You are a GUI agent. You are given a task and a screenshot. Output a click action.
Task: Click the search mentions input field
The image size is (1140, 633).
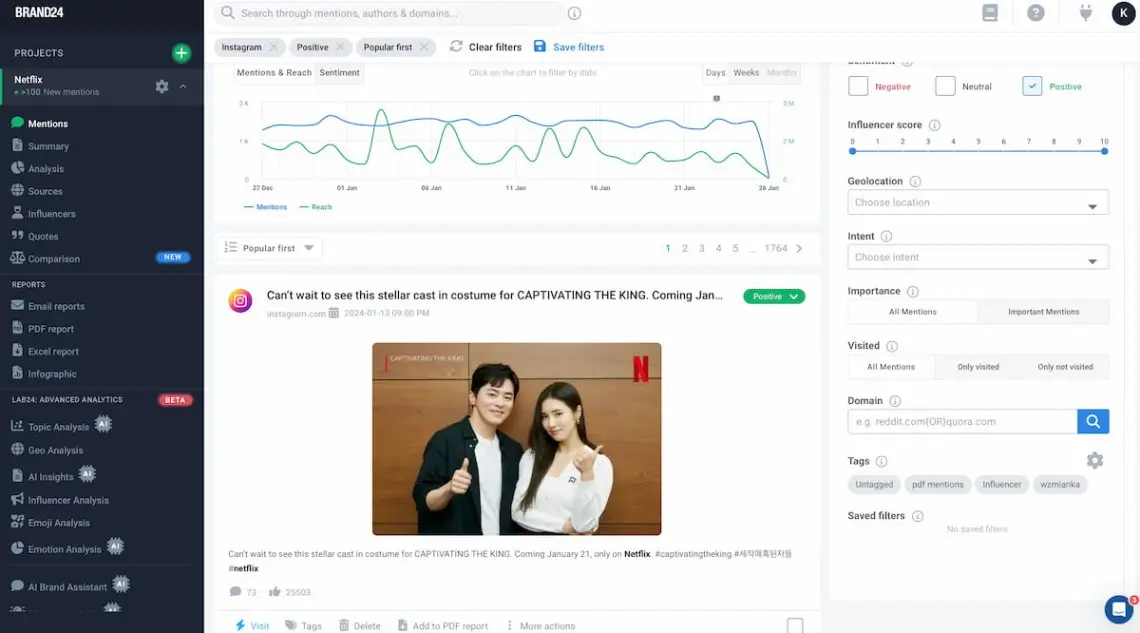[x=390, y=13]
